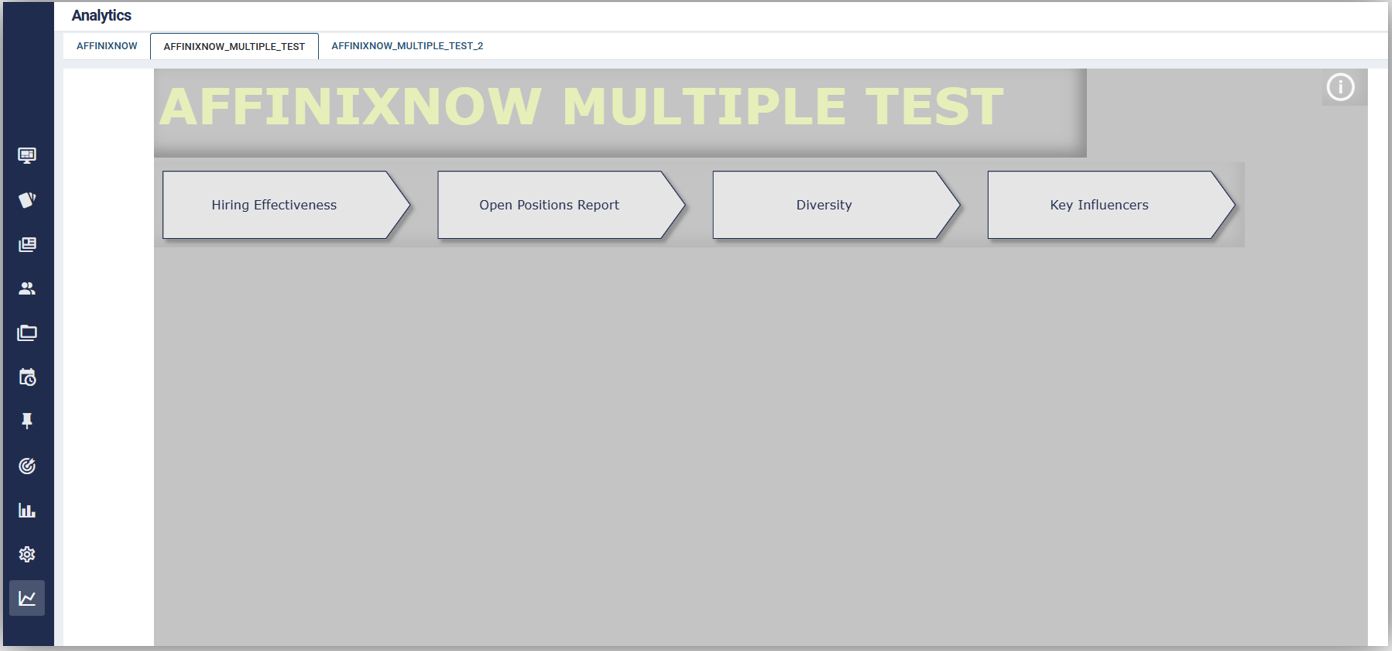Go to the Diversity report
Image resolution: width=1392 pixels, height=651 pixels.
[825, 205]
